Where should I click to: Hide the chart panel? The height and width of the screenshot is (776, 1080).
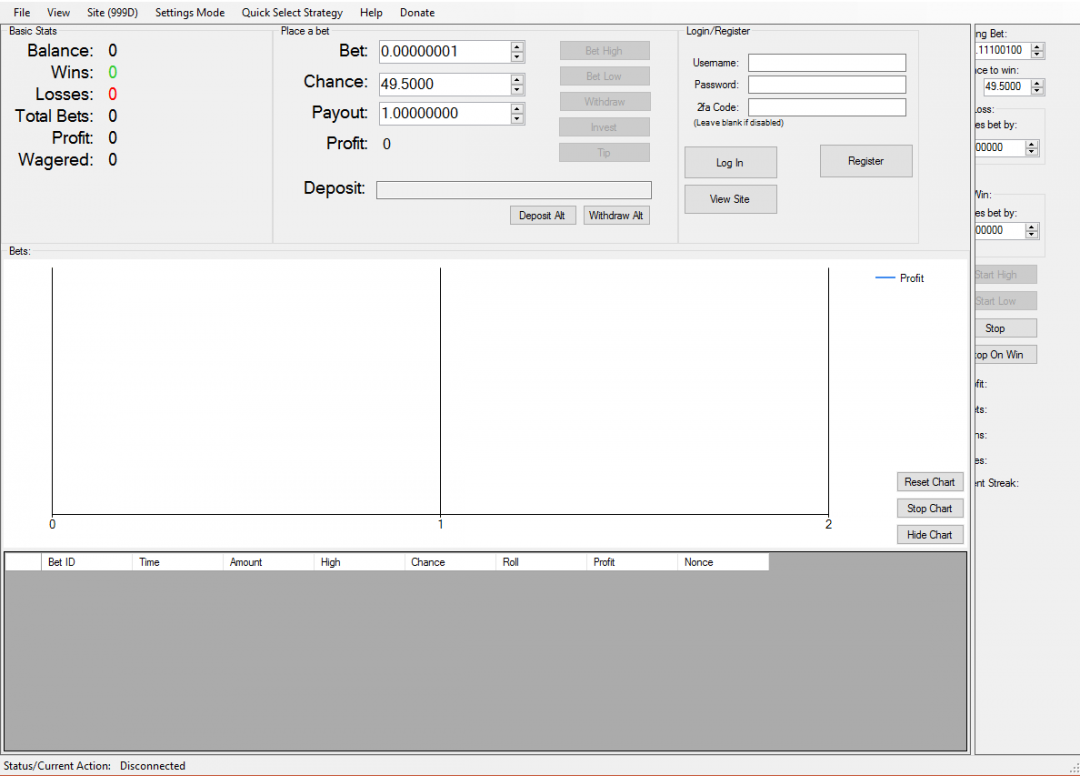click(930, 535)
